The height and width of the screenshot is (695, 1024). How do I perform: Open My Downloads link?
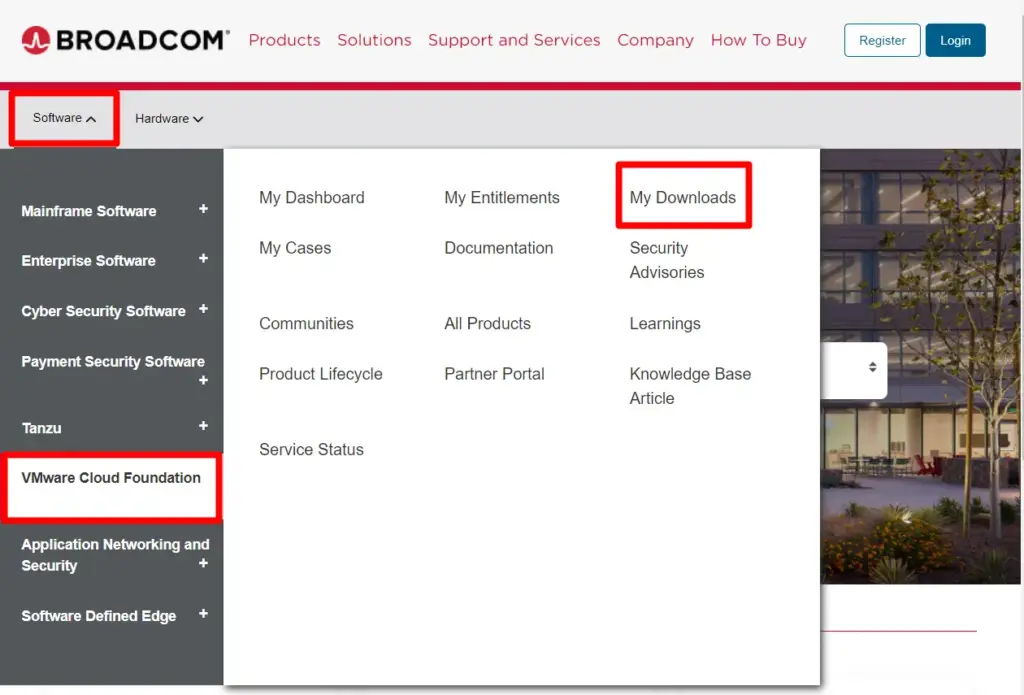(682, 197)
